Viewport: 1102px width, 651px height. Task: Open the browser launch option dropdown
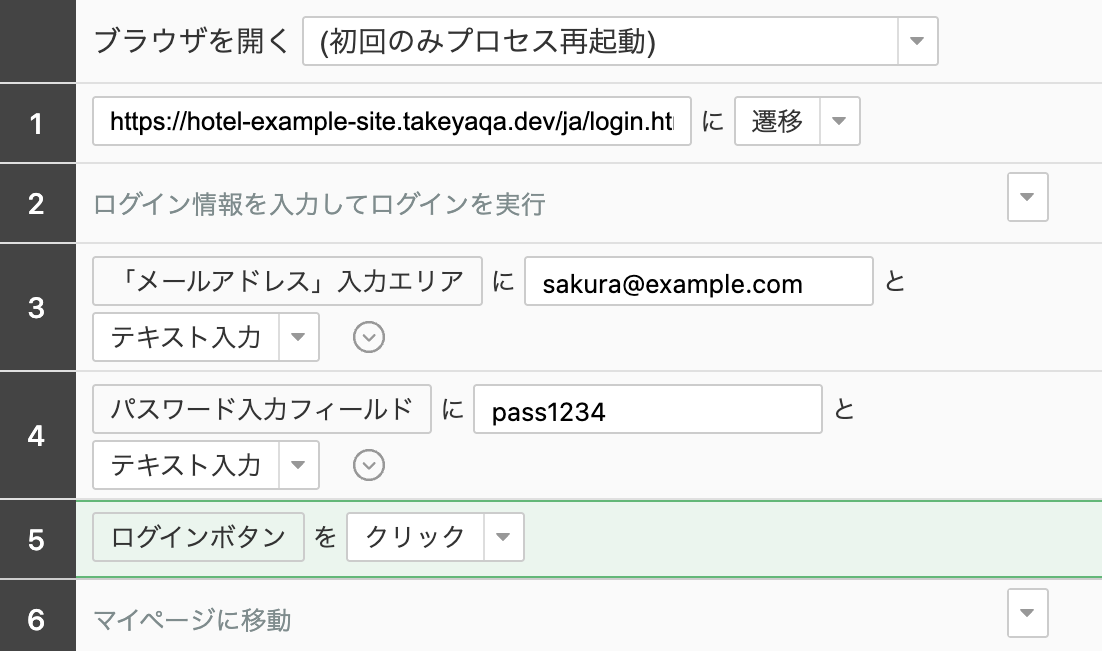[x=917, y=42]
